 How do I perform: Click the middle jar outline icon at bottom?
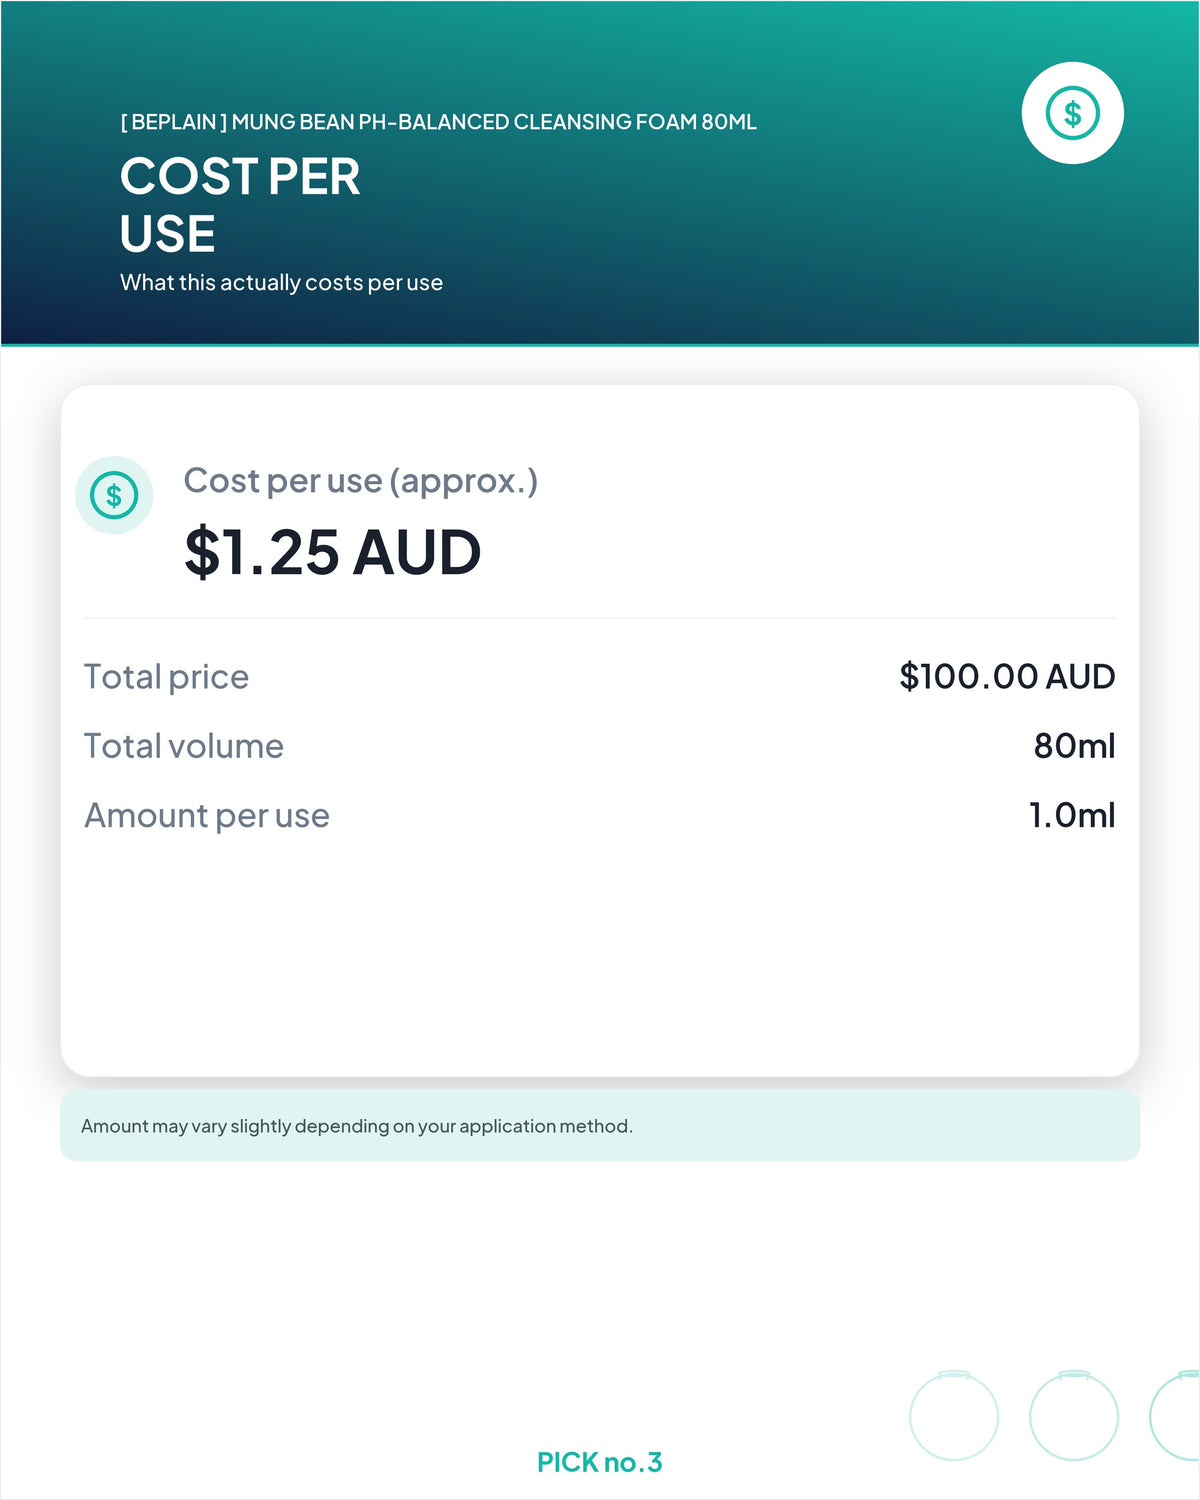click(x=1074, y=1415)
